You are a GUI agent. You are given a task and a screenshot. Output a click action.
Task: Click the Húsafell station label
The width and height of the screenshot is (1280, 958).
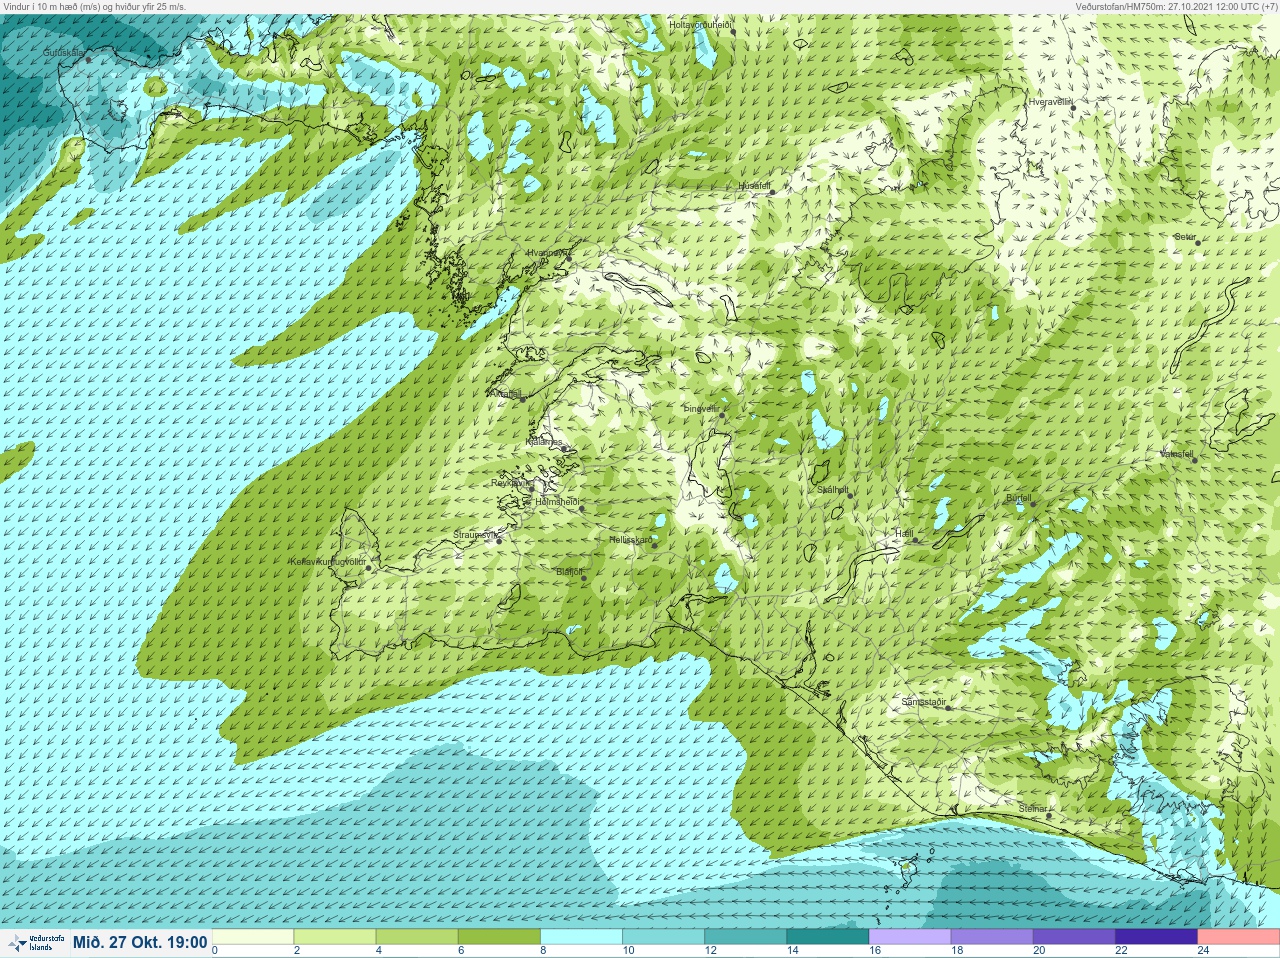754,186
